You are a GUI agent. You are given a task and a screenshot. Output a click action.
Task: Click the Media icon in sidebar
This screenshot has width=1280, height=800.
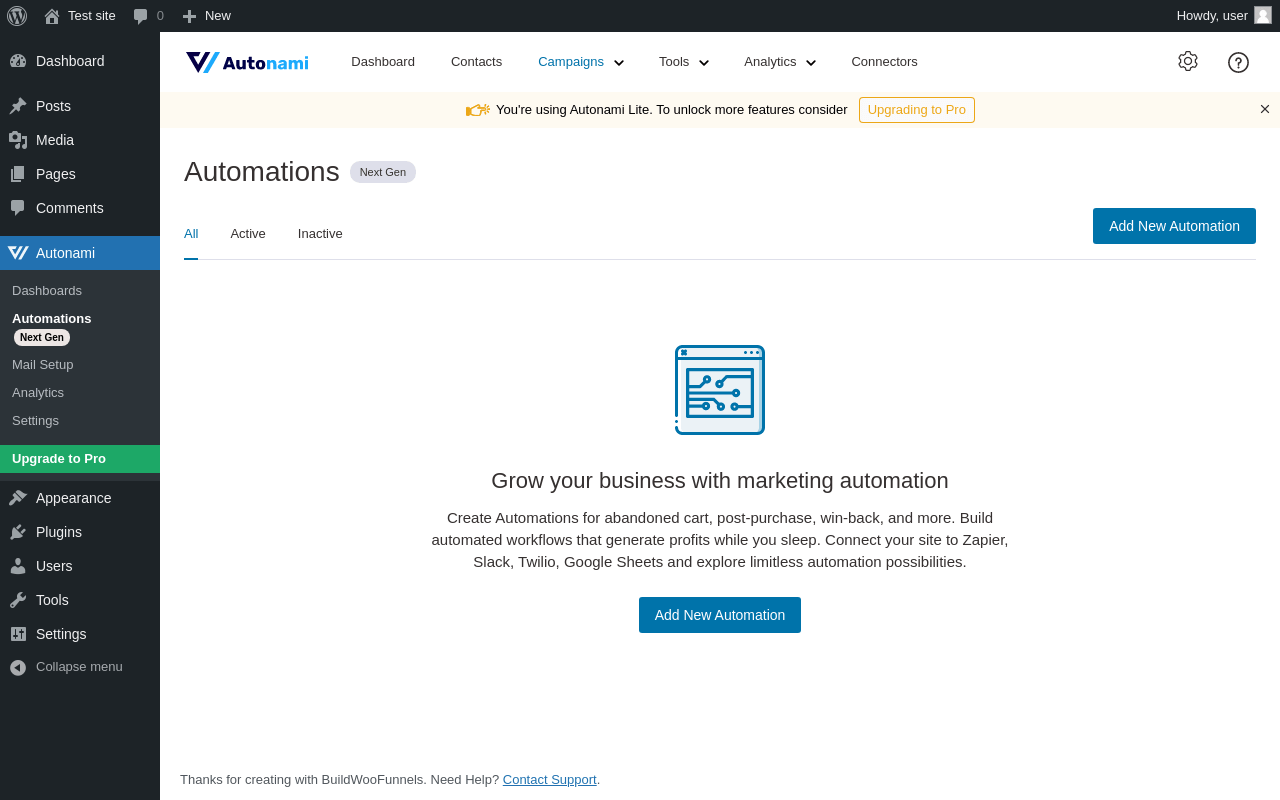point(18,140)
